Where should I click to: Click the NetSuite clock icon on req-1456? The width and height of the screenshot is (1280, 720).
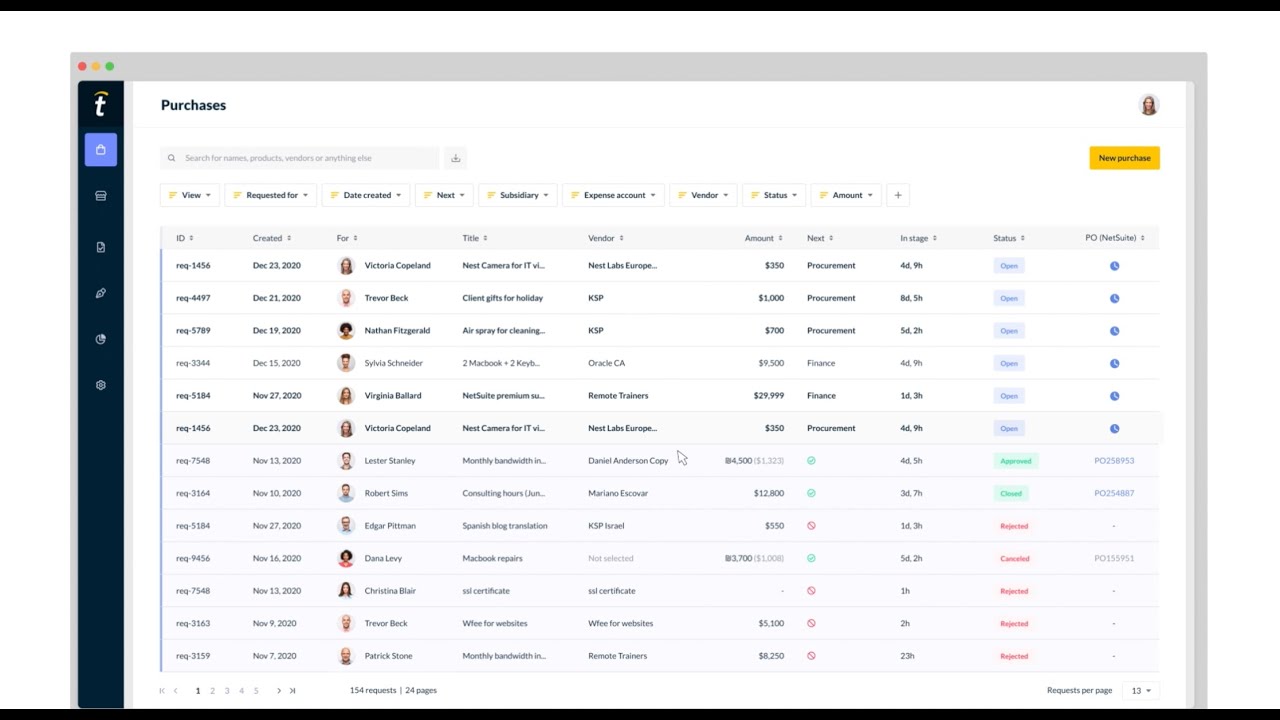1114,265
